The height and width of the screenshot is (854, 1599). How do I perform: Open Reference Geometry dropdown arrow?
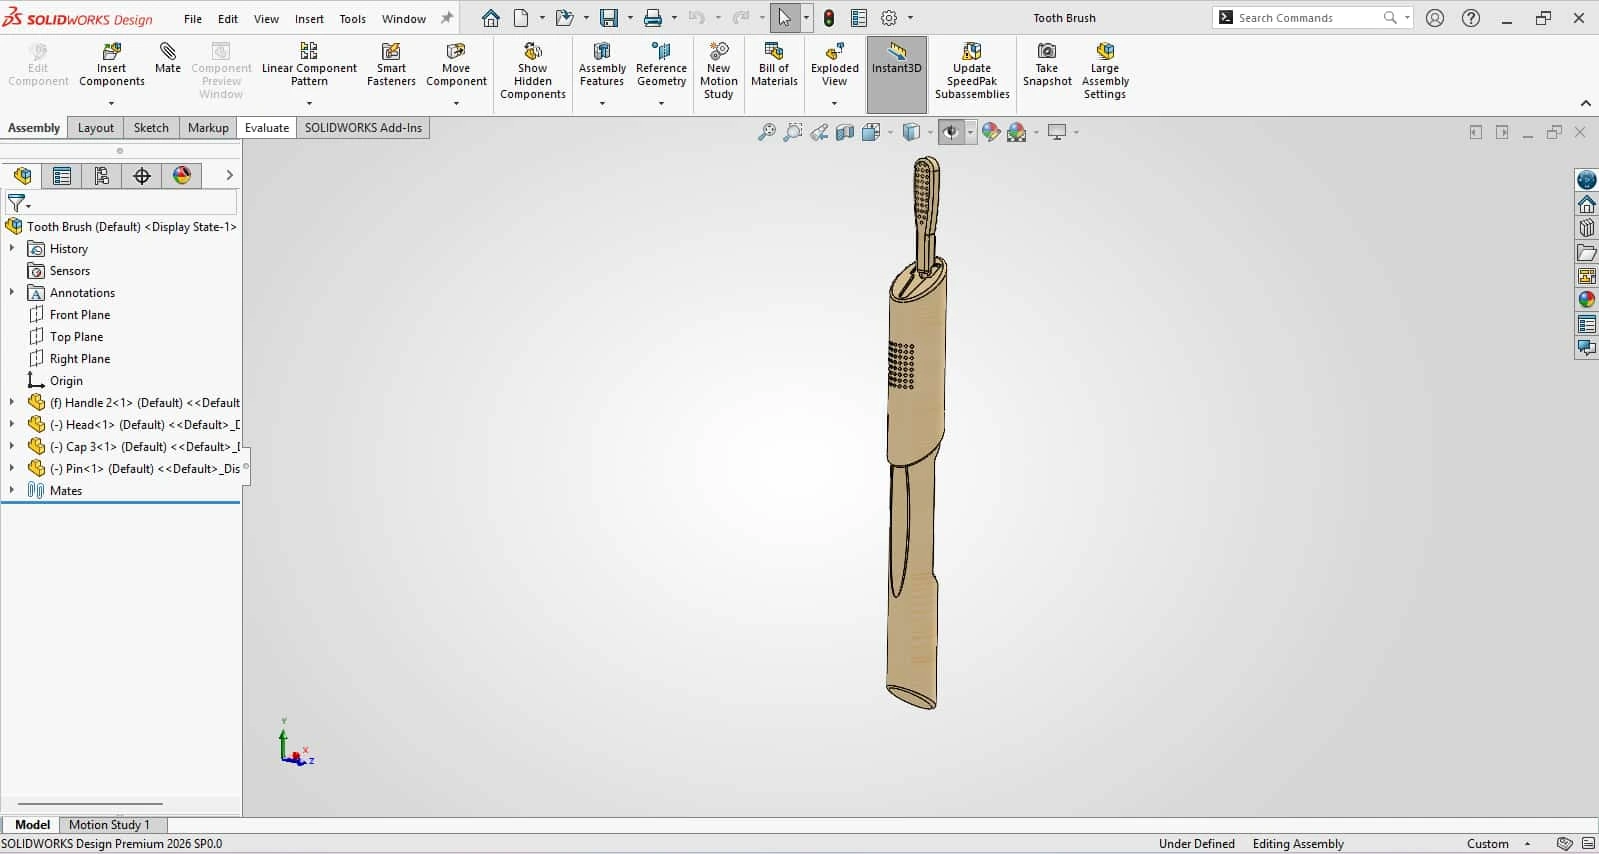pyautogui.click(x=661, y=103)
